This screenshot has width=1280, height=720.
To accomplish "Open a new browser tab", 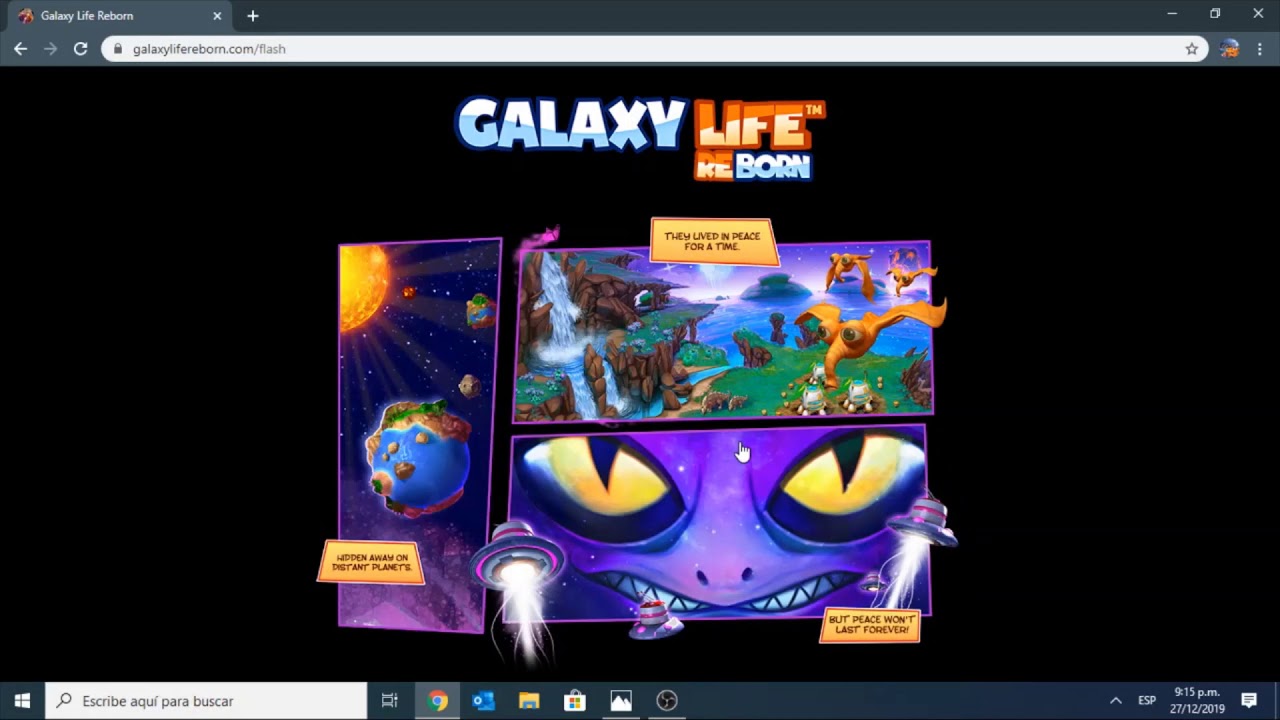I will (253, 16).
